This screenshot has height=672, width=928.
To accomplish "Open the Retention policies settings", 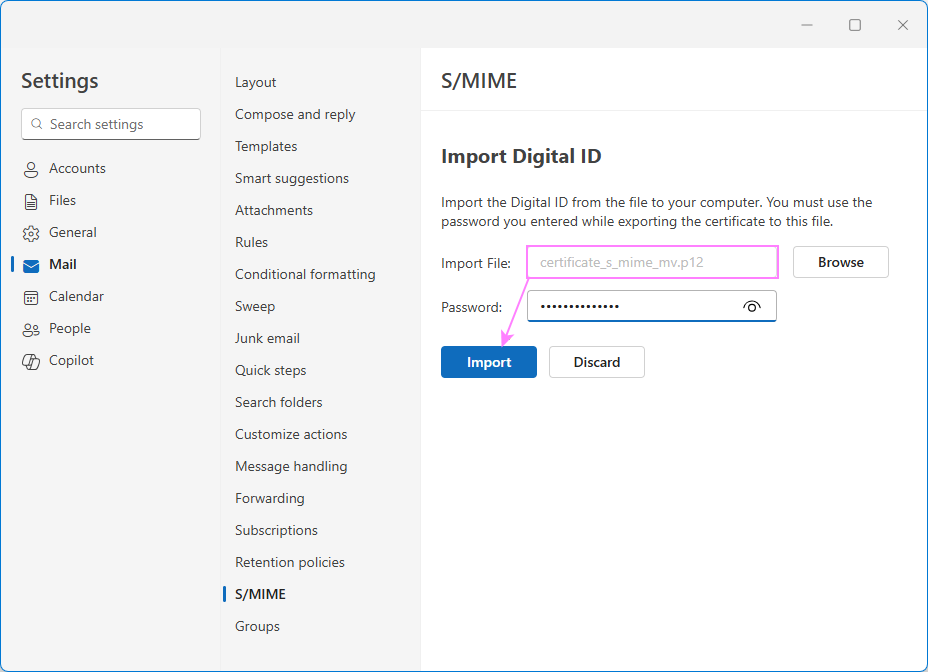I will coord(289,562).
